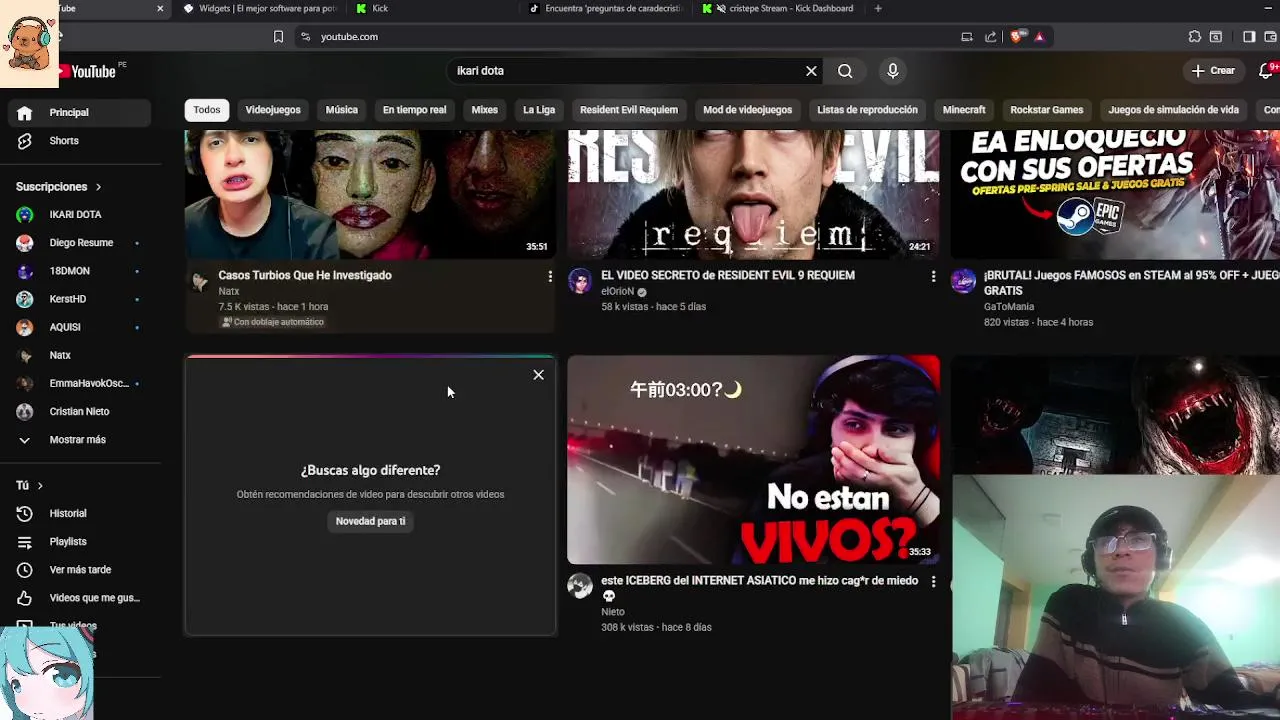Open Cristian Nieto subscription
The height and width of the screenshot is (720, 1280).
(x=80, y=412)
